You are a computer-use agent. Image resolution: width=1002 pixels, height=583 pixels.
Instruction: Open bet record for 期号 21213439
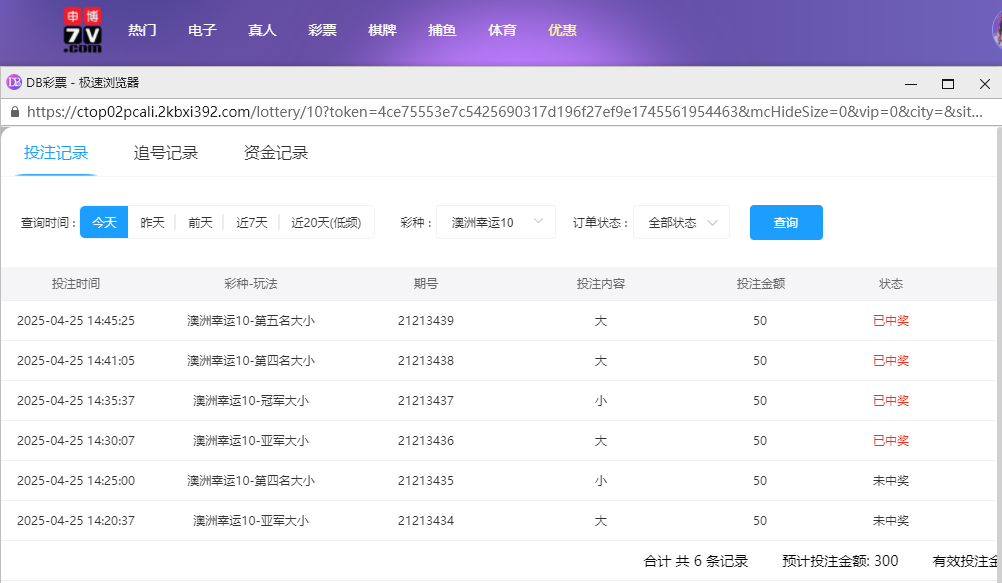pos(425,321)
